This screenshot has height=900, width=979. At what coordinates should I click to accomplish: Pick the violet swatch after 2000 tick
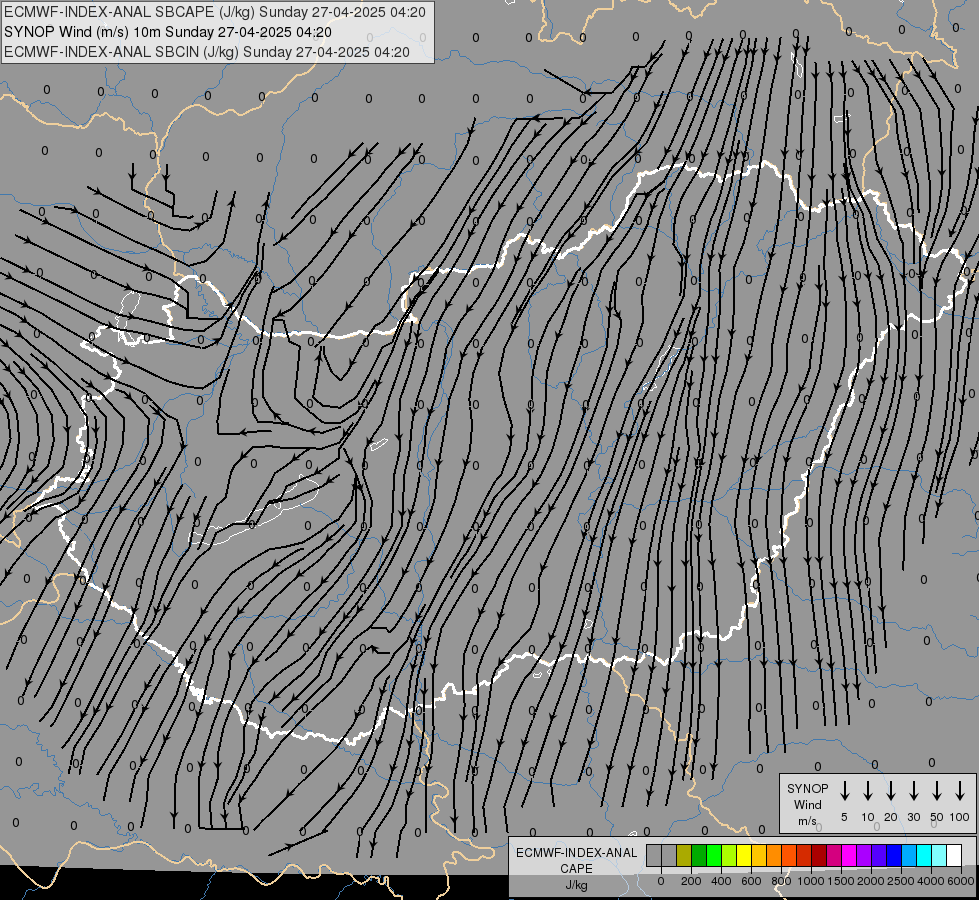(879, 855)
